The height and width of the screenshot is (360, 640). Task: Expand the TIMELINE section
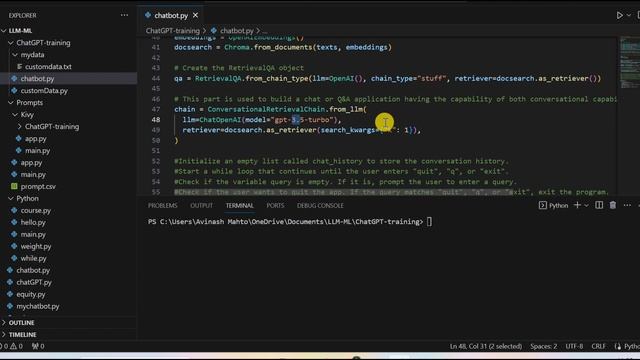[x=22, y=335]
